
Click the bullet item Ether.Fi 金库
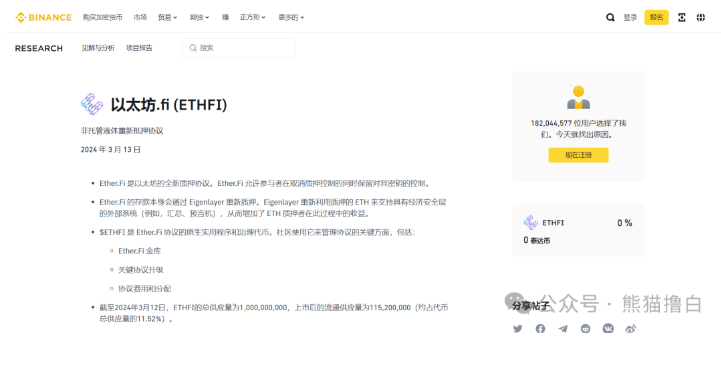(x=140, y=251)
